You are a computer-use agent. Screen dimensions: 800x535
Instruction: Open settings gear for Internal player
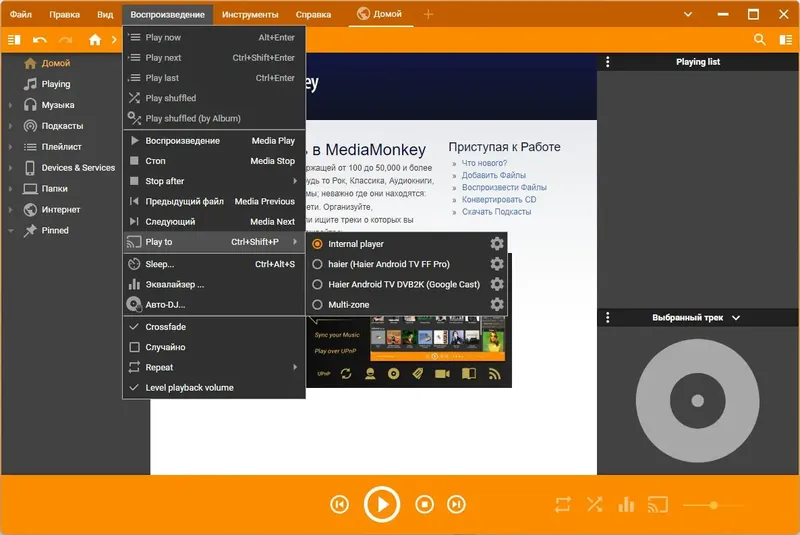pos(497,243)
